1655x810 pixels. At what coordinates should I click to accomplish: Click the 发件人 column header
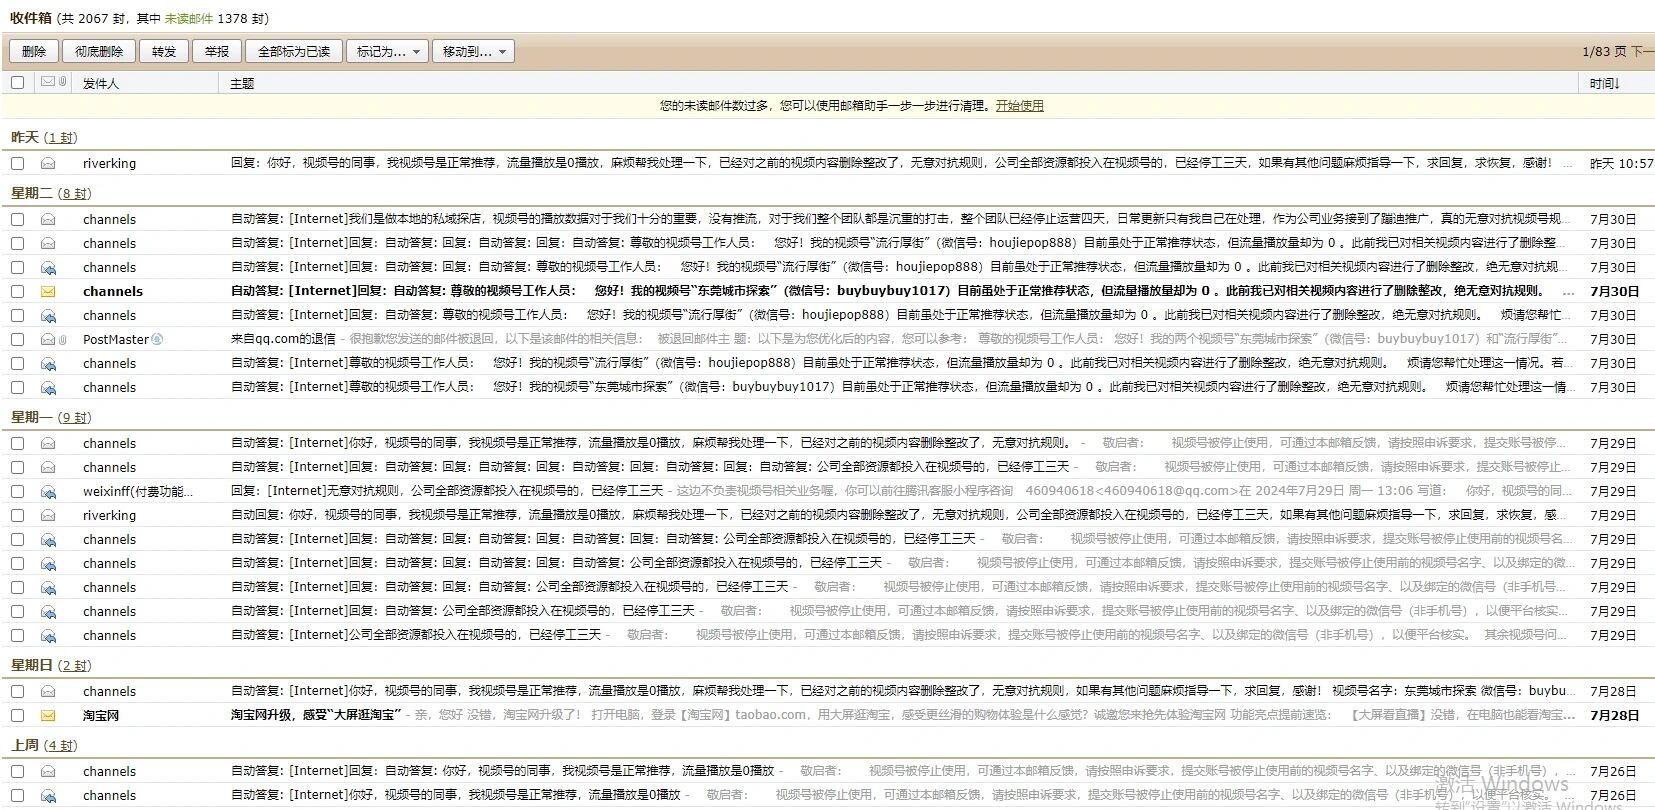click(x=100, y=83)
